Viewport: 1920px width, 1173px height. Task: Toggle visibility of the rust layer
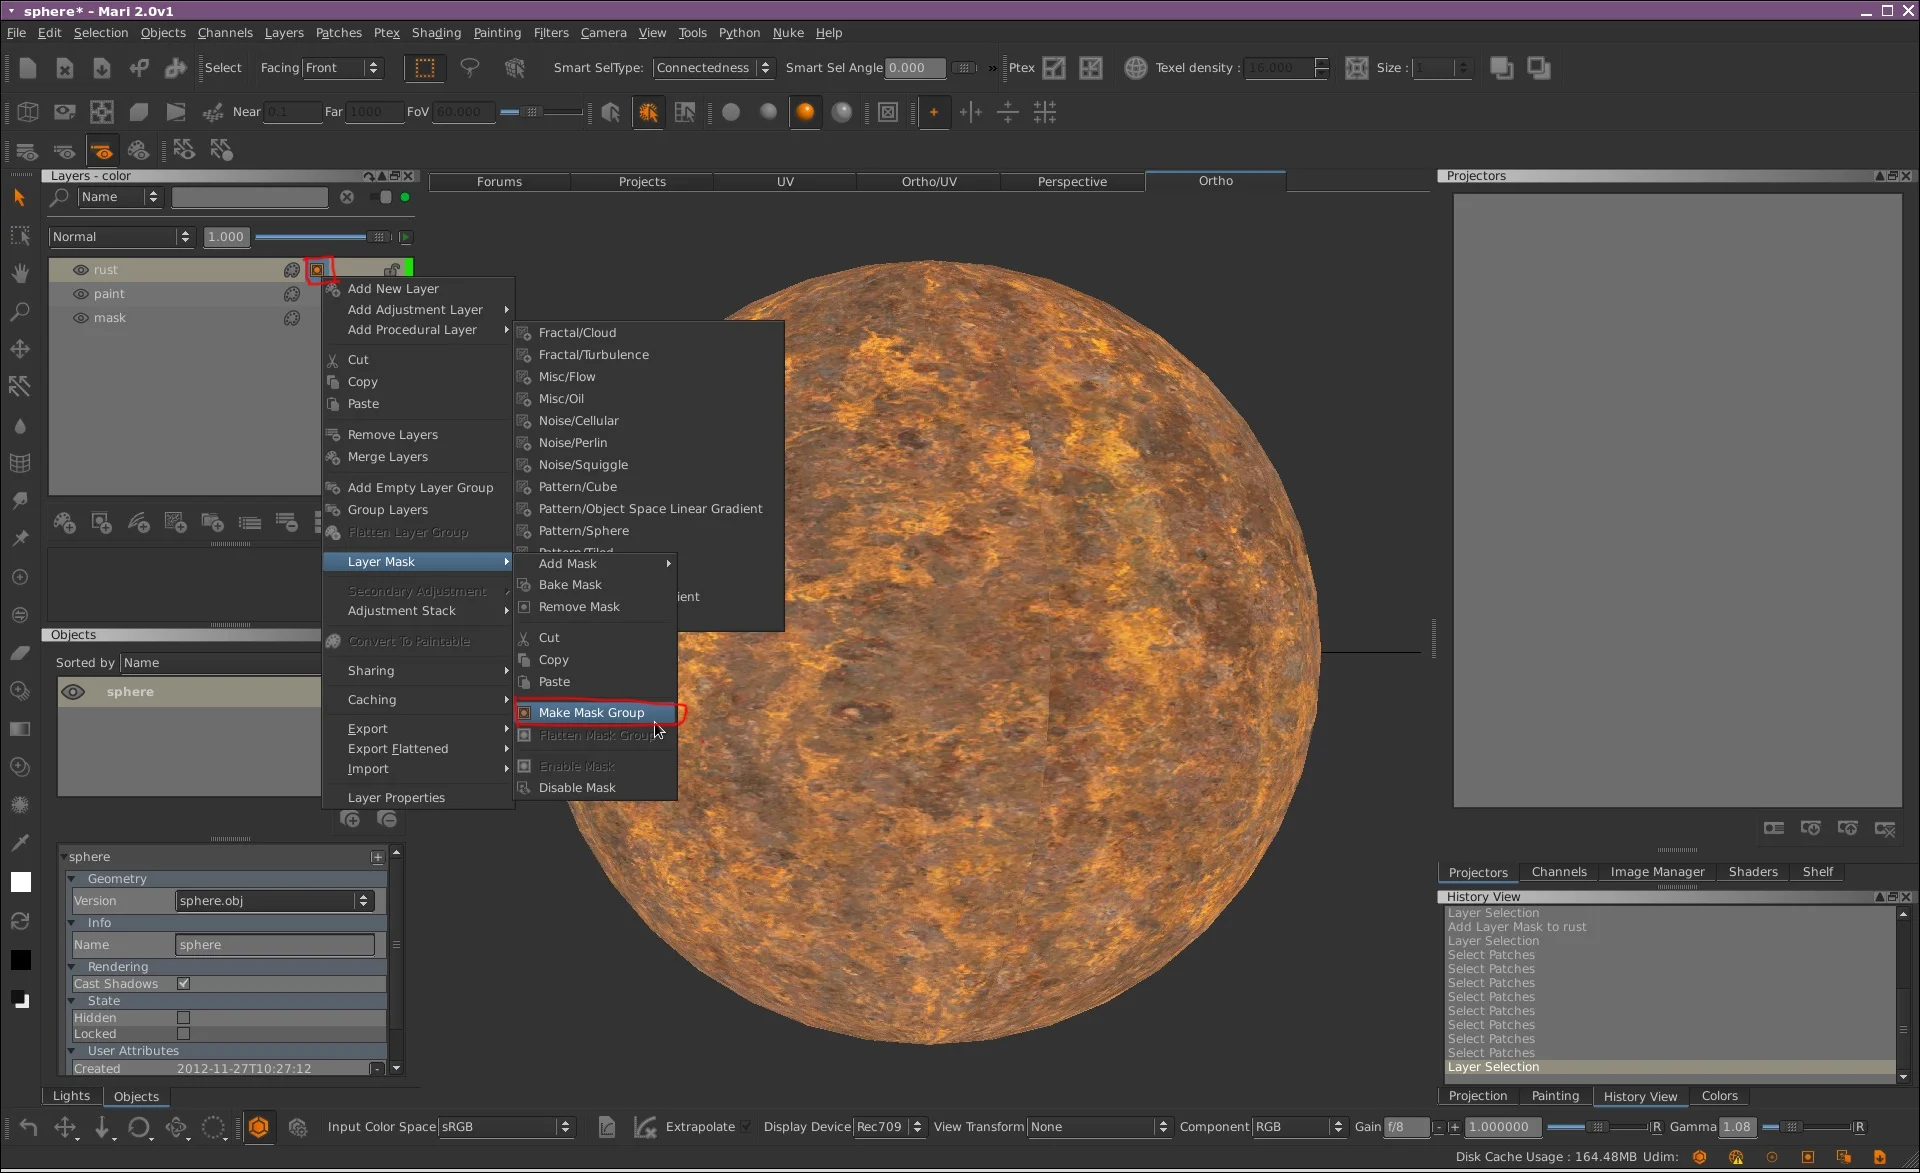point(80,269)
